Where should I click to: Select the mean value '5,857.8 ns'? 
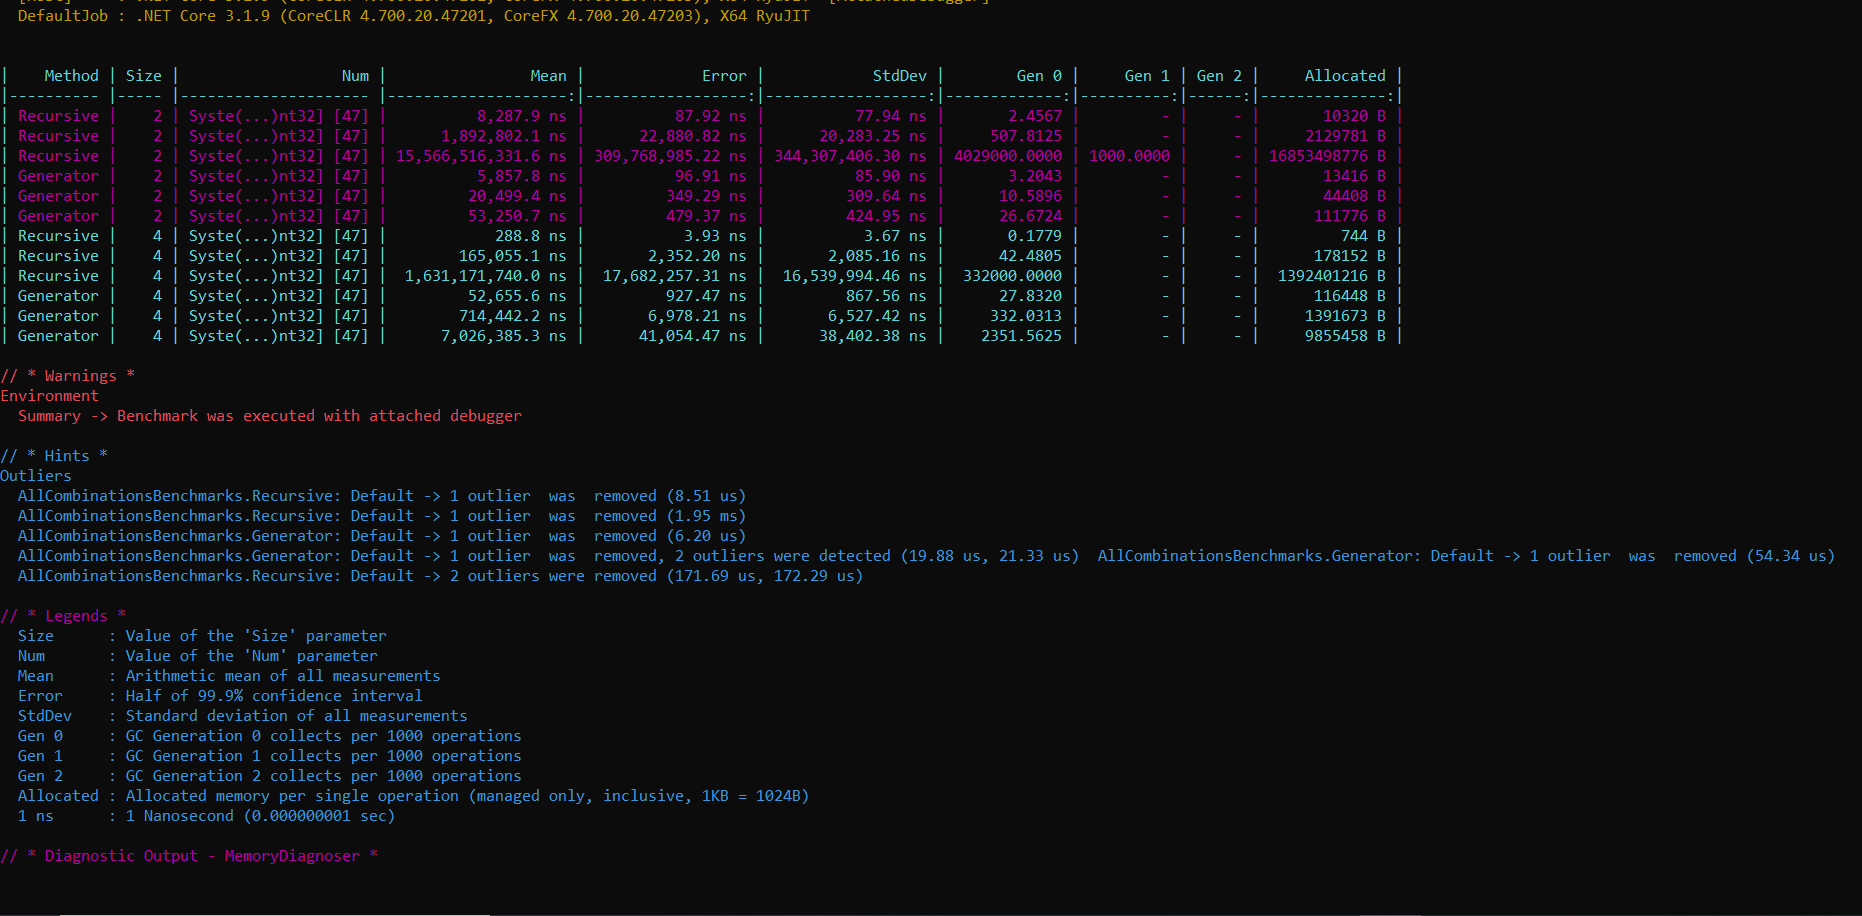pyautogui.click(x=521, y=176)
